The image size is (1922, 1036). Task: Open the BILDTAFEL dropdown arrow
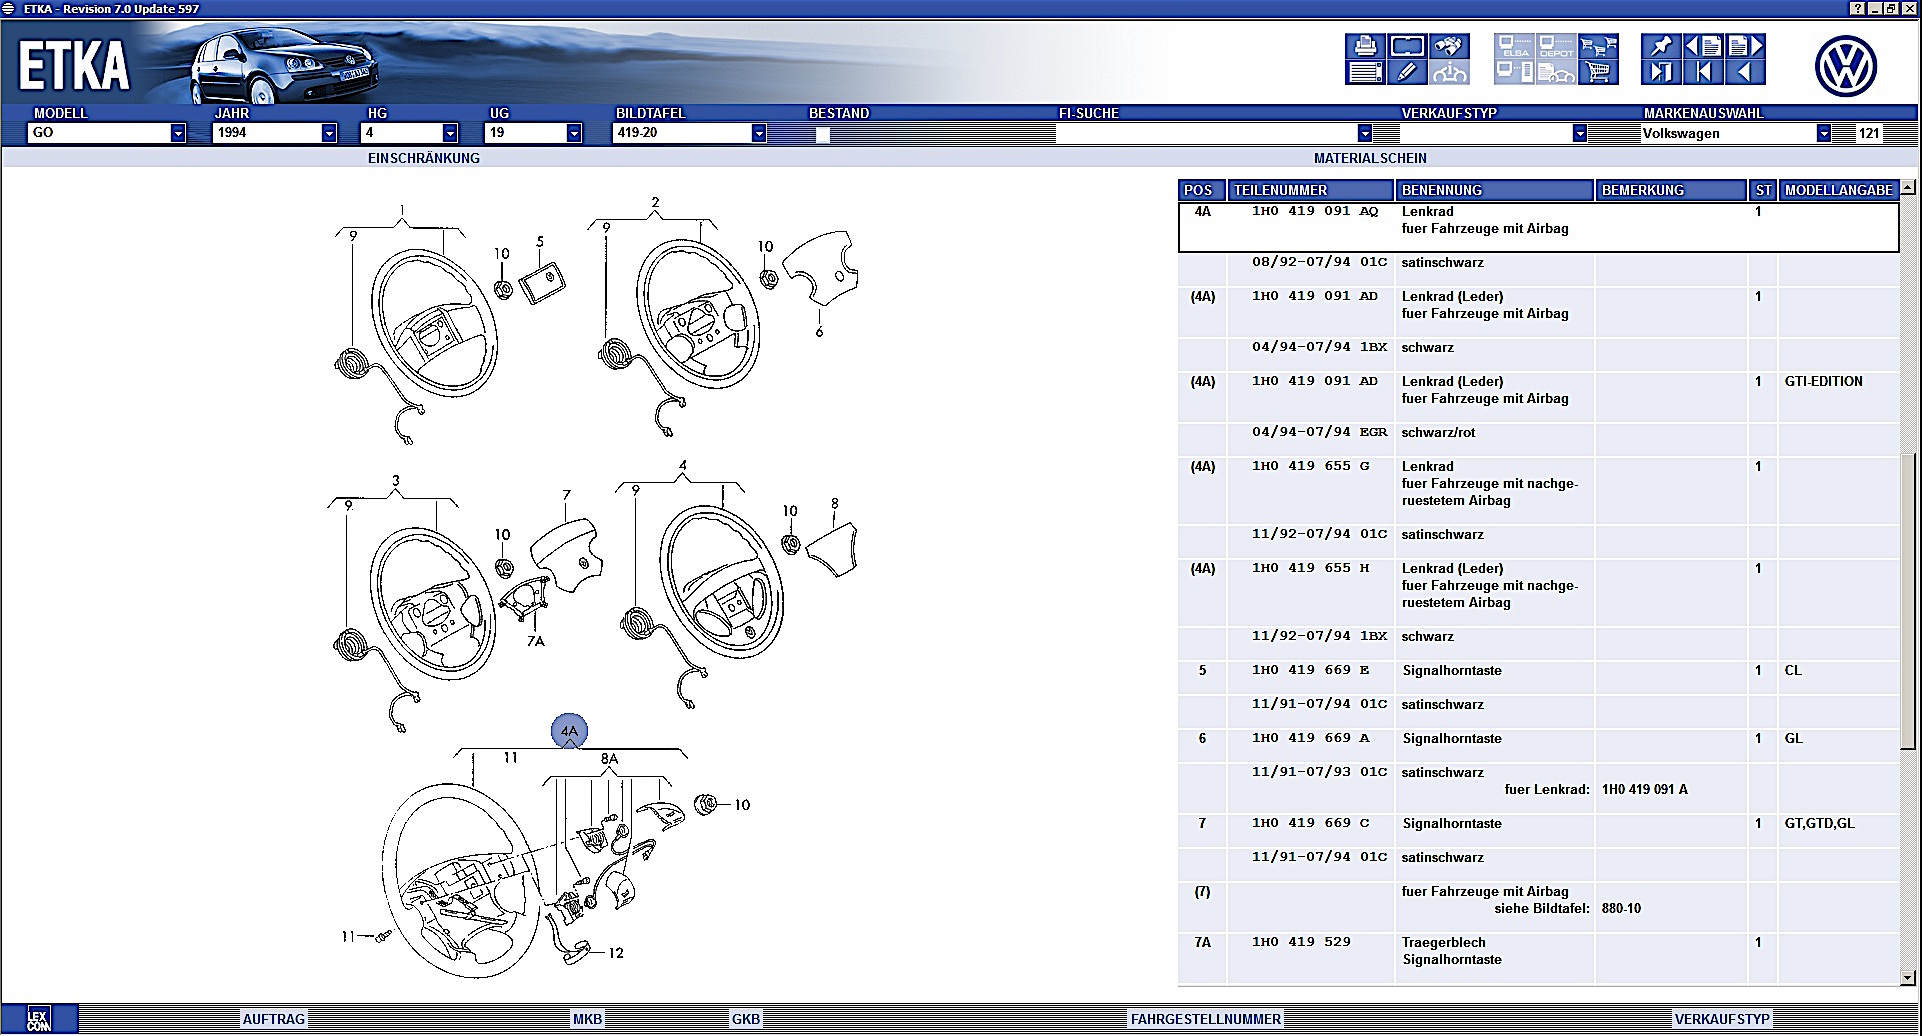pyautogui.click(x=759, y=133)
